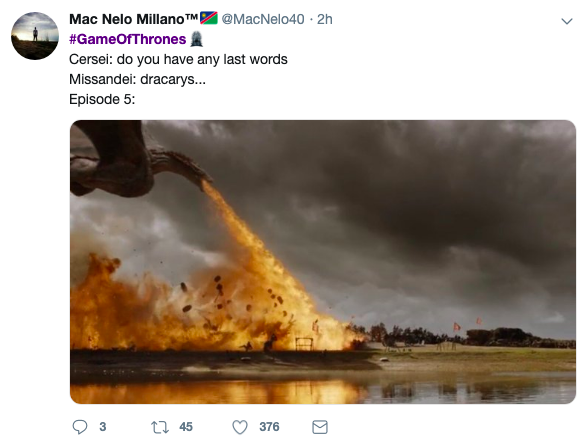Like the tweet with heart icon
The image size is (585, 444).
[240, 427]
